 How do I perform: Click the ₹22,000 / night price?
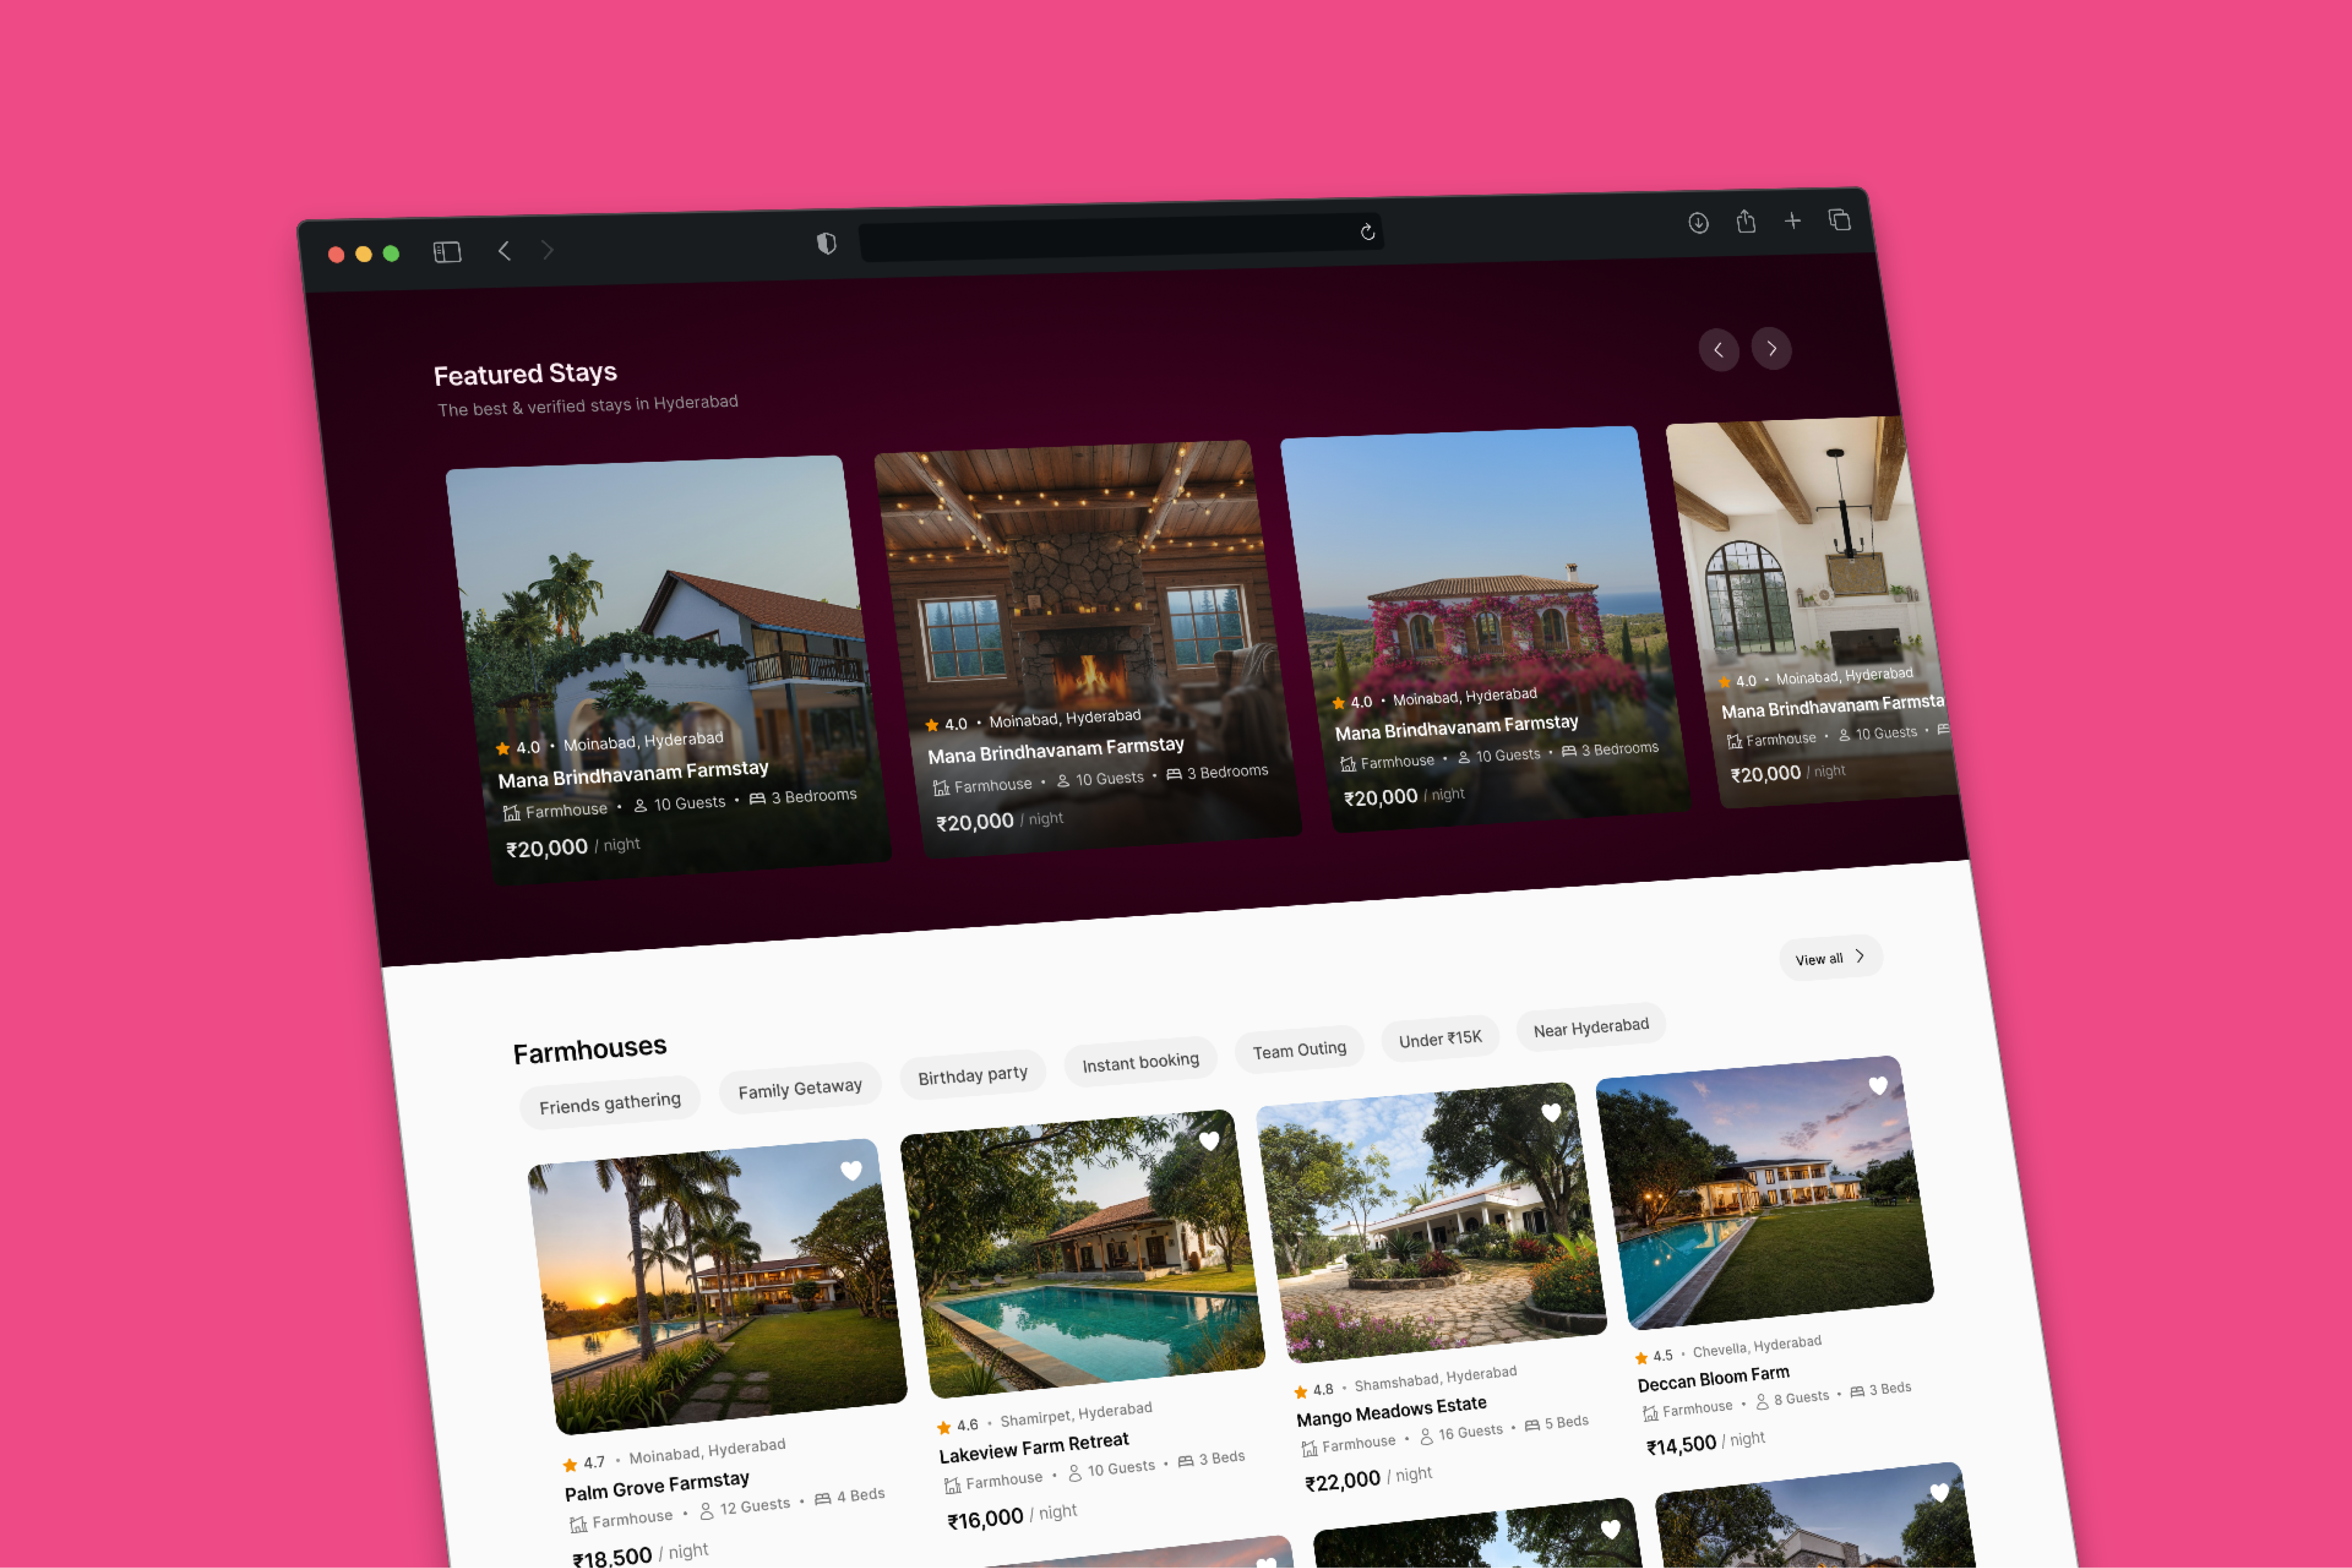[1368, 1478]
